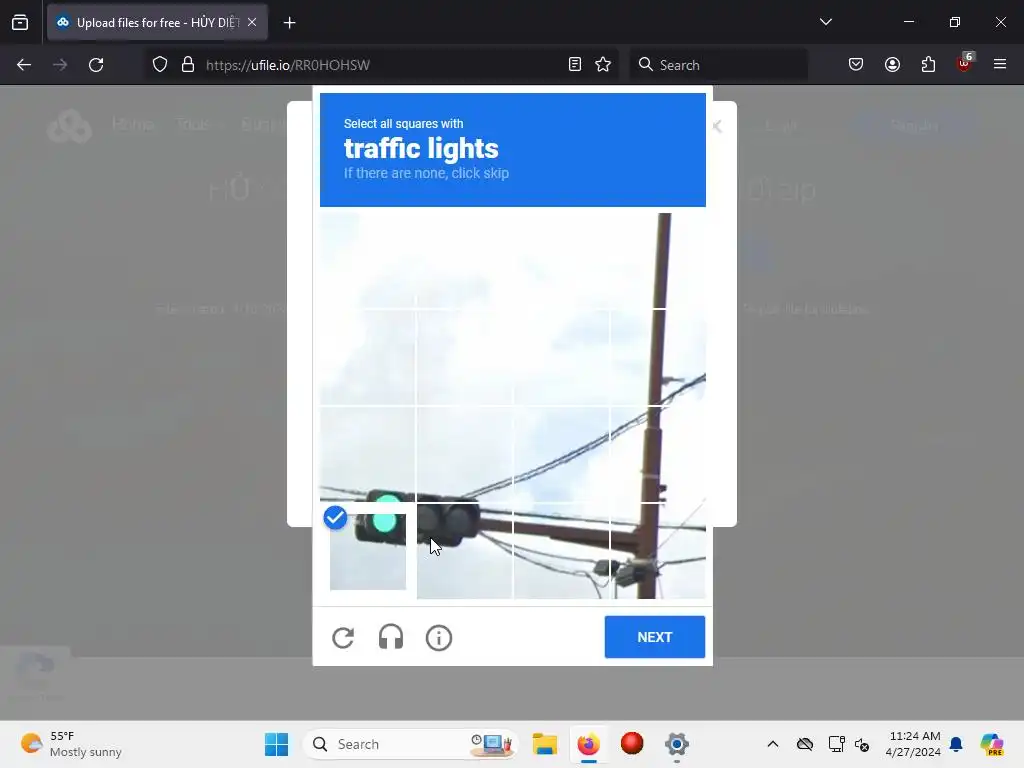Open the Copilot preview icon in the tray
This screenshot has width=1024, height=768.
[x=991, y=744]
